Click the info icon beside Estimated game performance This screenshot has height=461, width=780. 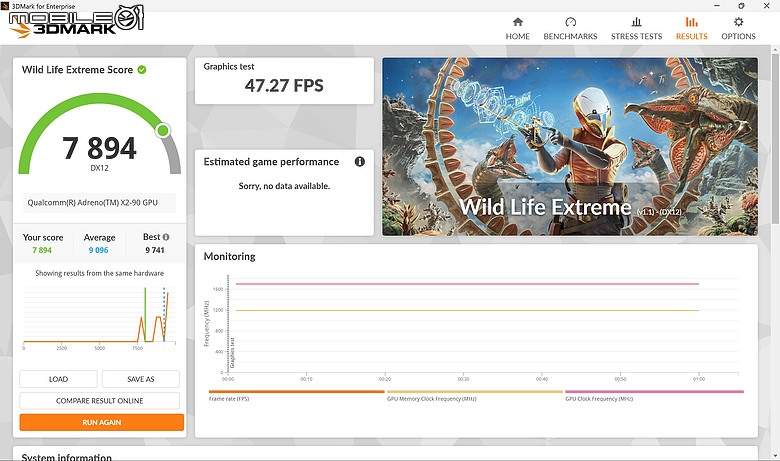[360, 162]
